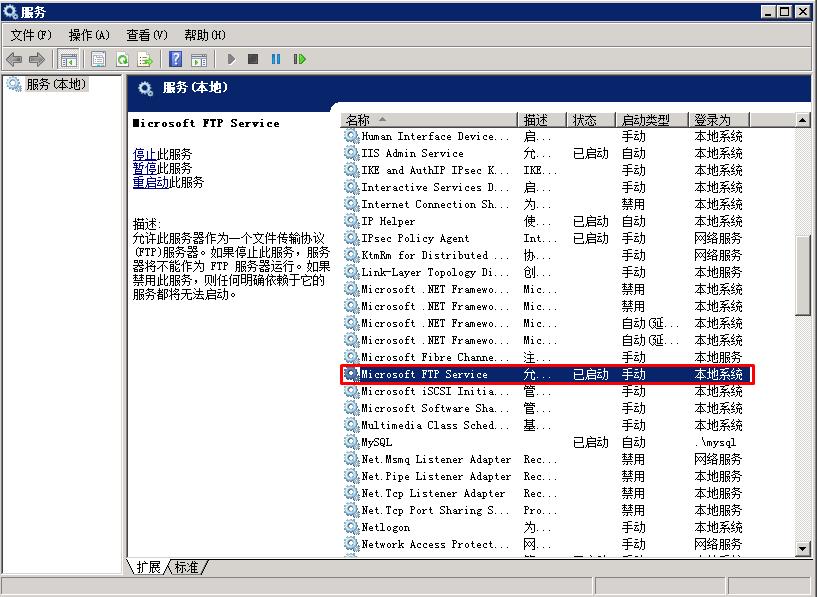Select IKE and AuthIP IPsec service
Viewport: 817px width, 597px height.
click(x=546, y=170)
